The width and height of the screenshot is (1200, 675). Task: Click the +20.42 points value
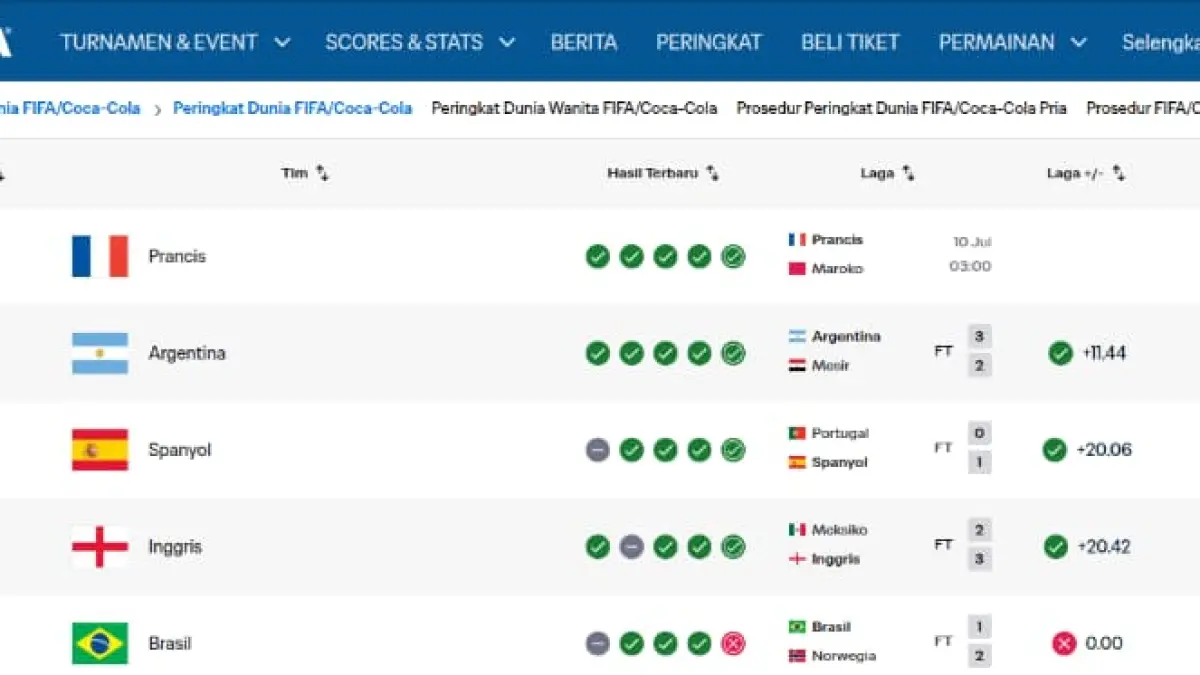pos(1104,547)
